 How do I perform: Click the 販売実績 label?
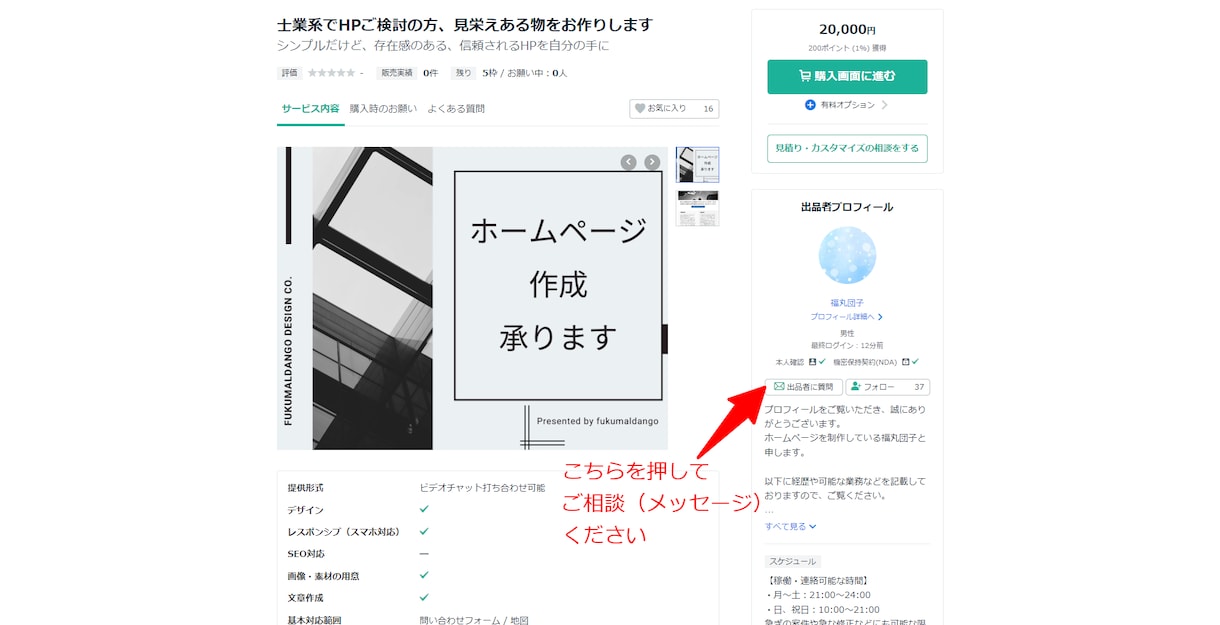396,73
